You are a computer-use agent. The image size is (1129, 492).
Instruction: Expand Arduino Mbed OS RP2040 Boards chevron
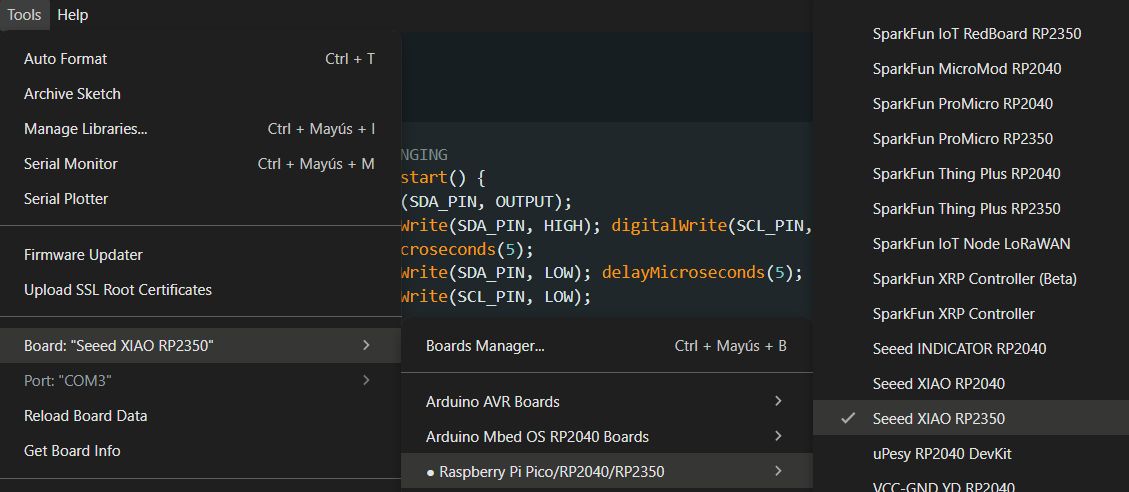(x=778, y=437)
